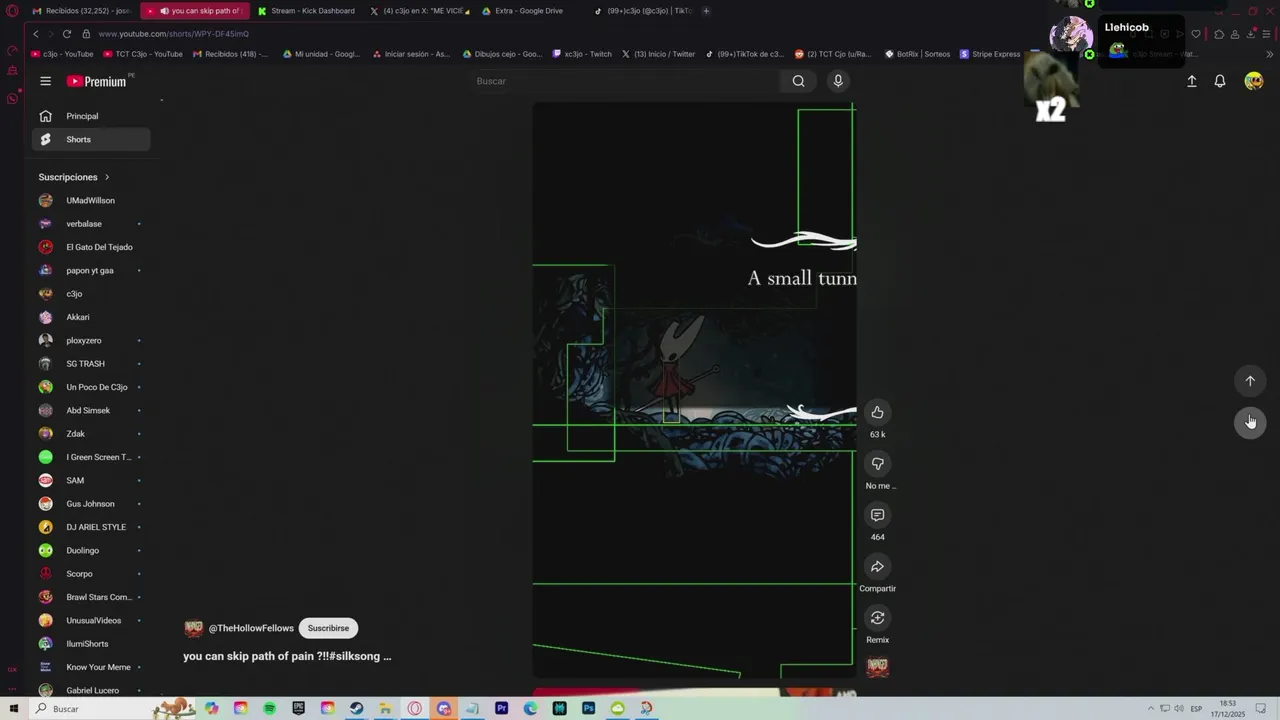
Task: Open the Know Your Meme channel
Action: click(x=91, y=667)
